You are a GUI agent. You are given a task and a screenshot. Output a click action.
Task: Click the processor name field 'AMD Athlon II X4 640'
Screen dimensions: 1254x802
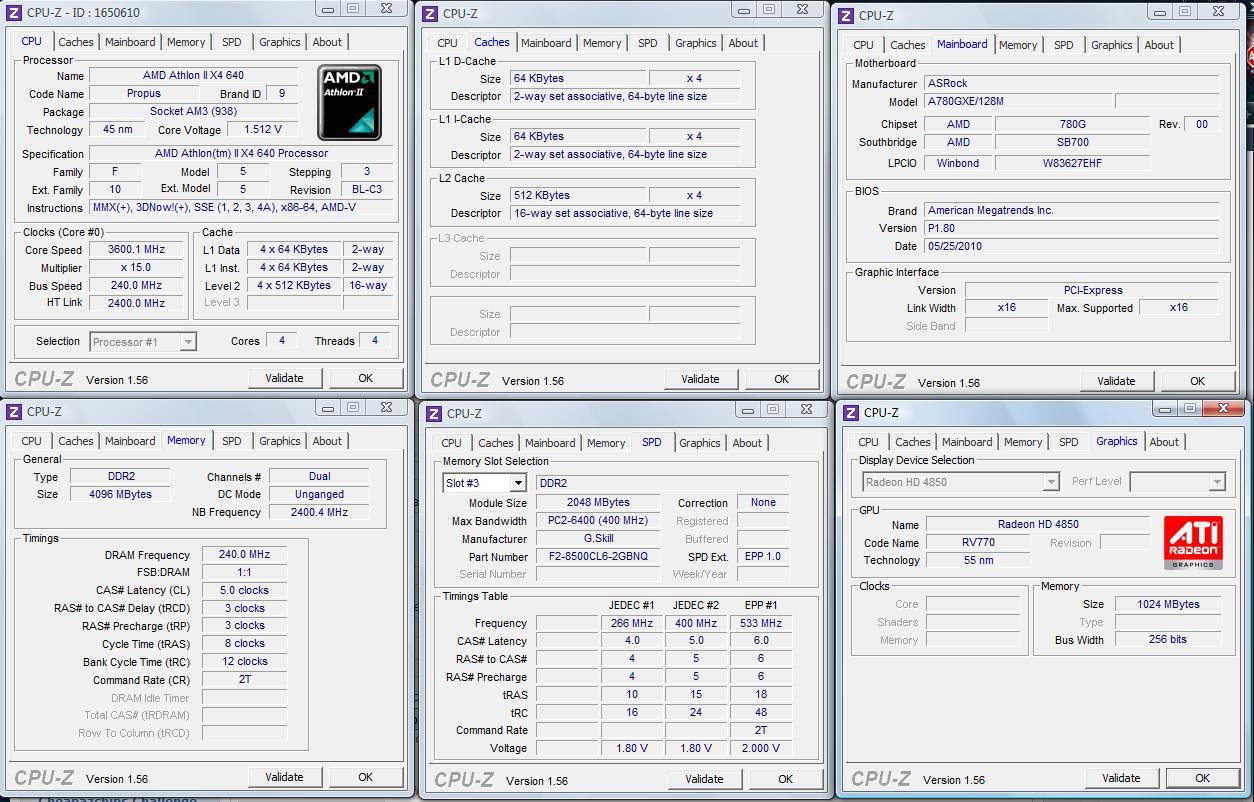pos(193,76)
